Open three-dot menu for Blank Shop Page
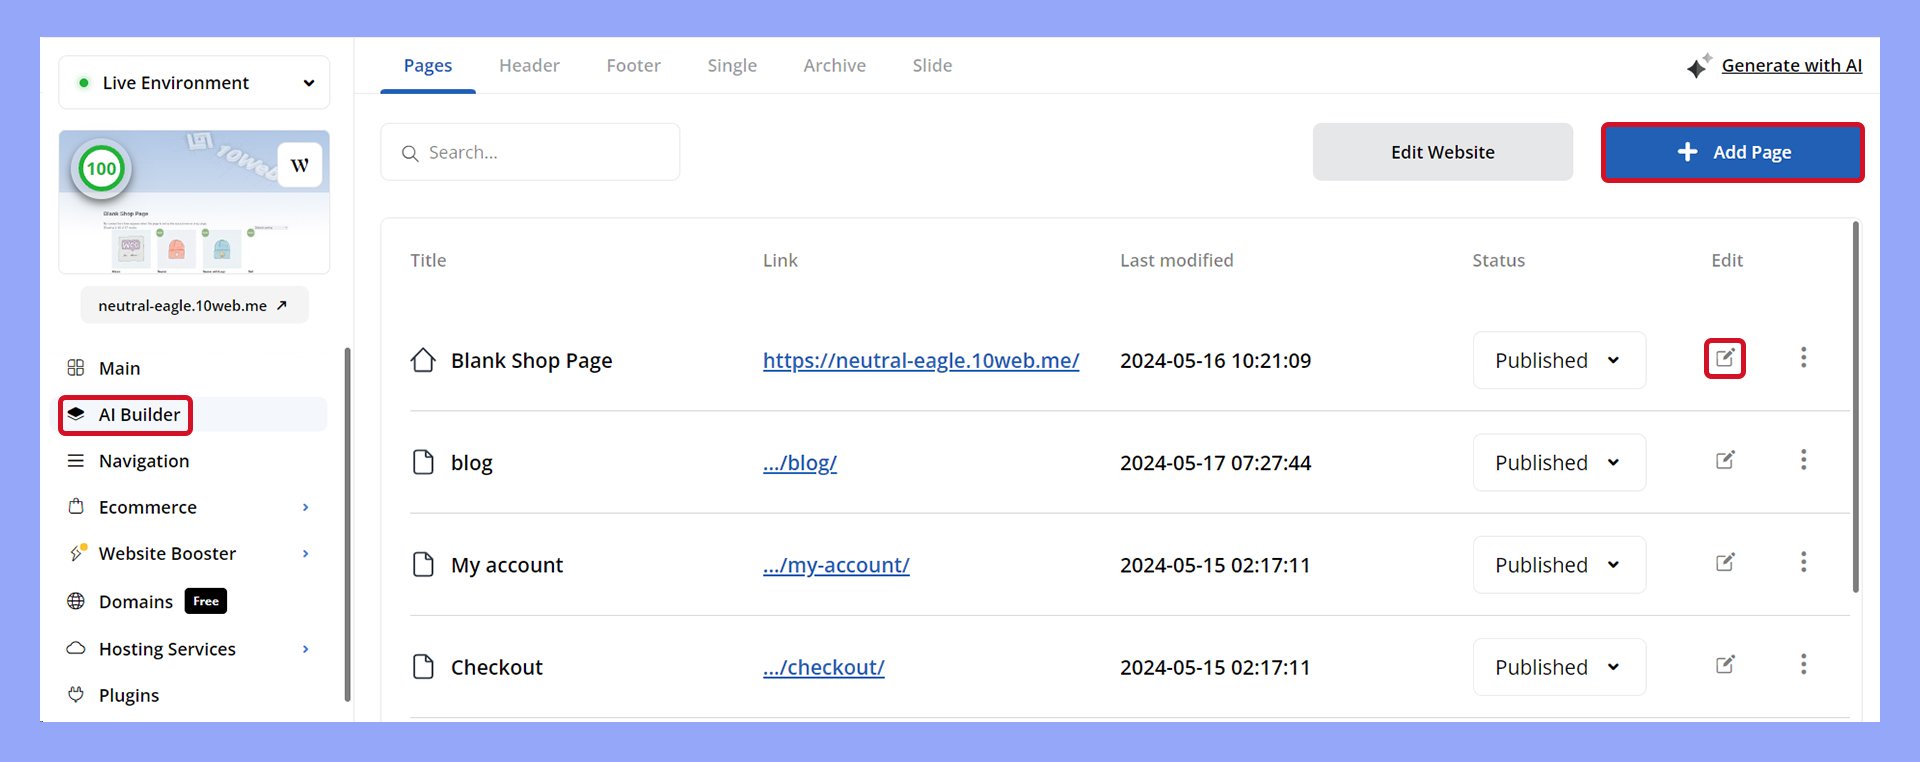The image size is (1920, 762). coord(1803,358)
